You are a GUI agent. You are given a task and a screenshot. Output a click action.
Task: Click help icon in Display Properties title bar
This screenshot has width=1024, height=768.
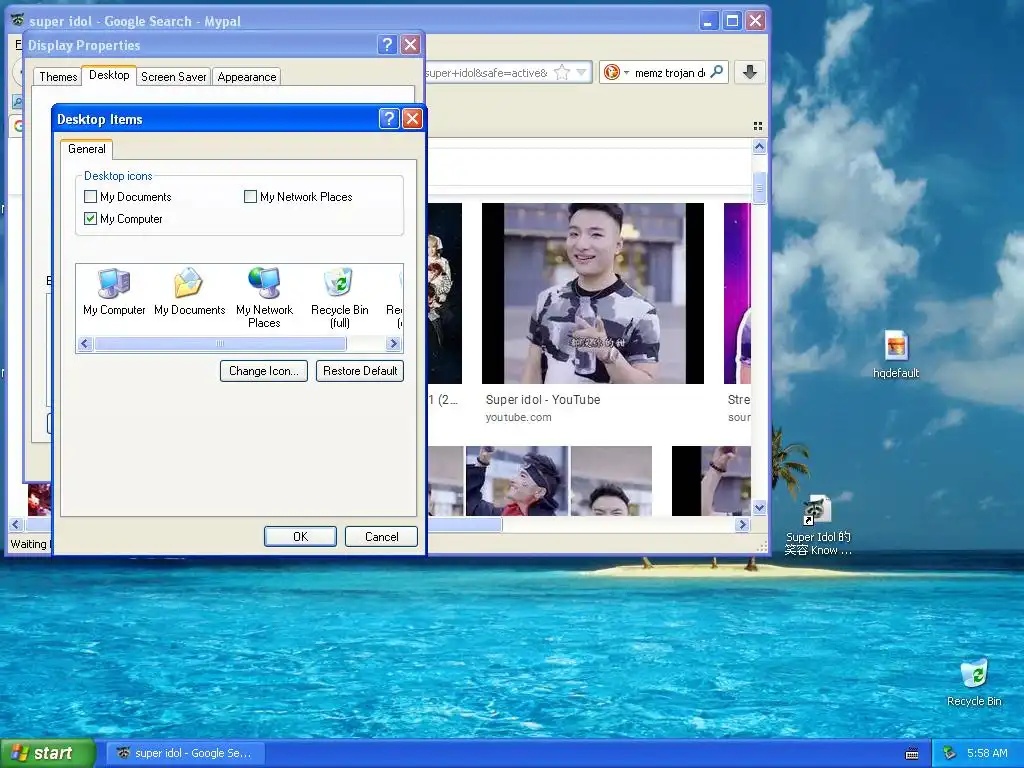[x=387, y=44]
